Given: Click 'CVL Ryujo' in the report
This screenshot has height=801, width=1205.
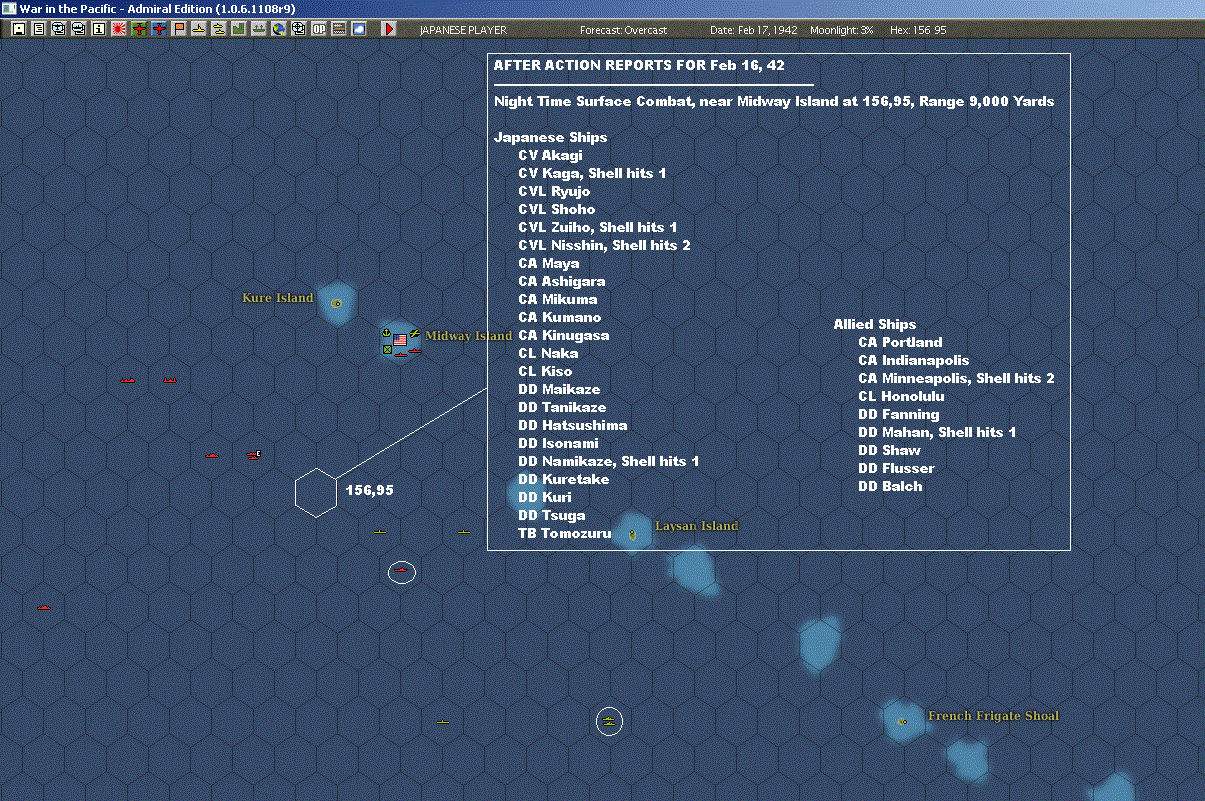Looking at the screenshot, I should click(x=554, y=191).
